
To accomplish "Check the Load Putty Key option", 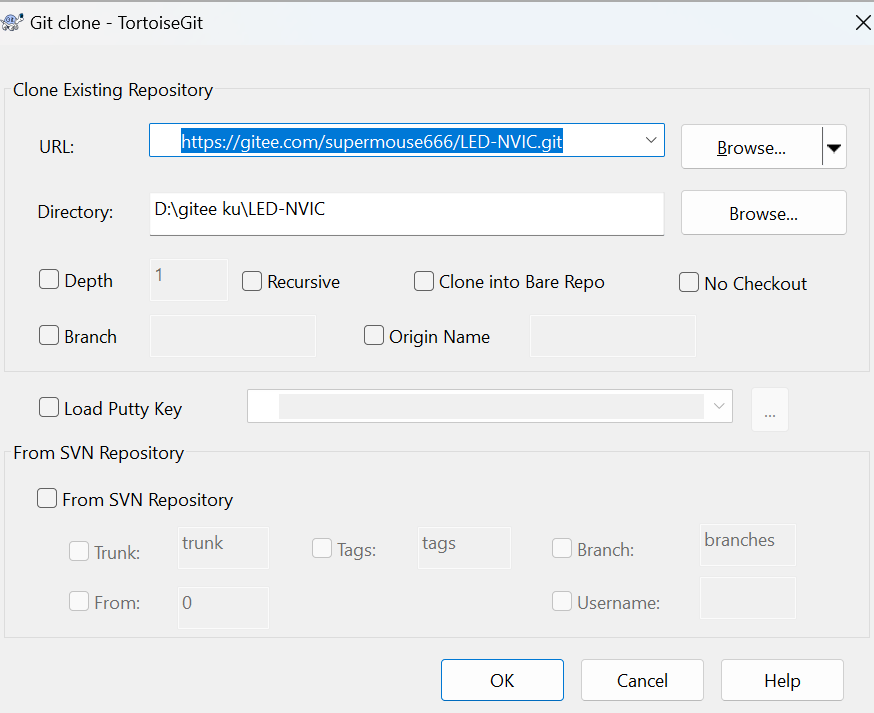I will 49,407.
